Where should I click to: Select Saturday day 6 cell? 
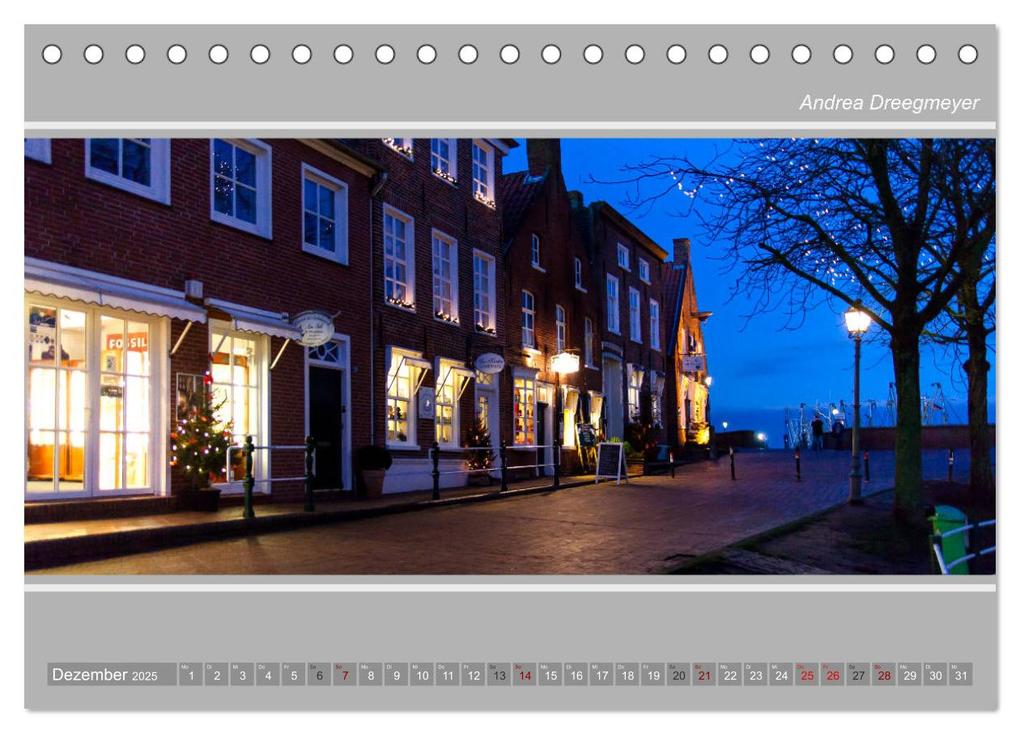point(319,674)
